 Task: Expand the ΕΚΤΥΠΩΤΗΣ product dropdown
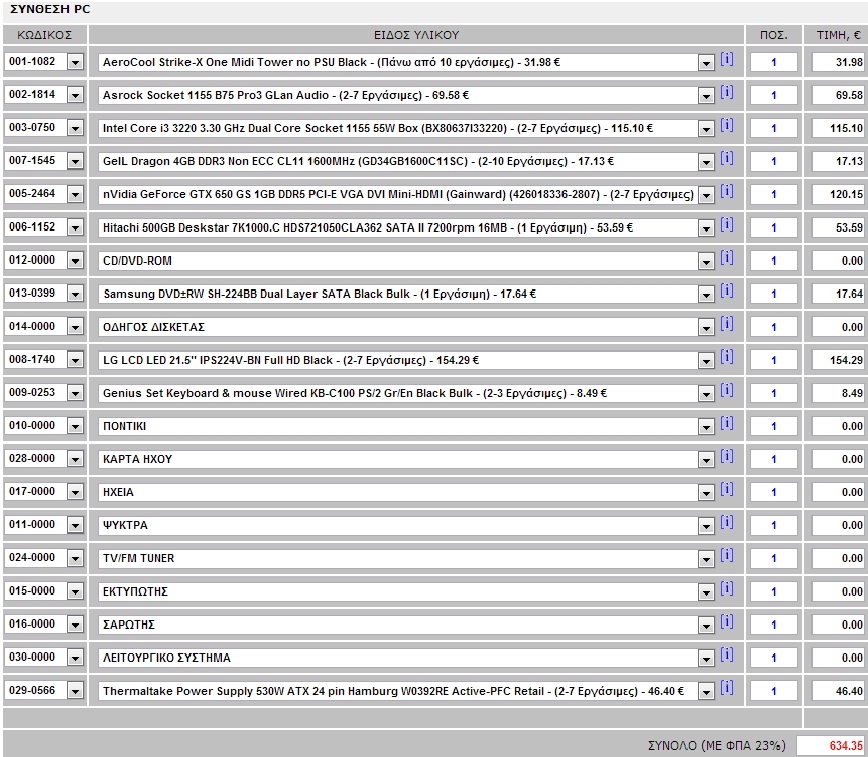pyautogui.click(x=706, y=592)
